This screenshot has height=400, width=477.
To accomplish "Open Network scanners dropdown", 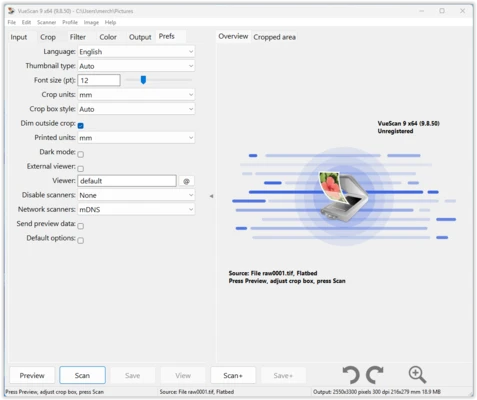I will [x=136, y=209].
